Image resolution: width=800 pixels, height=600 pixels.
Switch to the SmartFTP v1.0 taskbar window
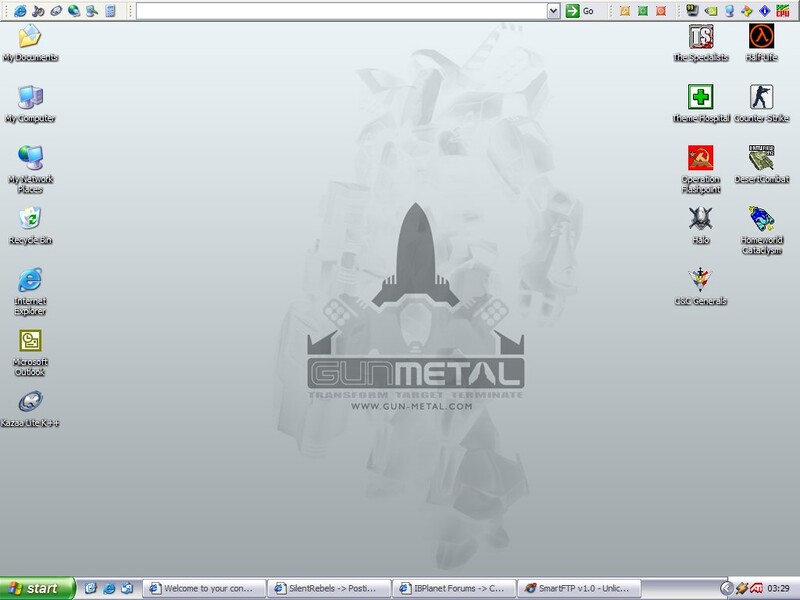click(x=579, y=588)
